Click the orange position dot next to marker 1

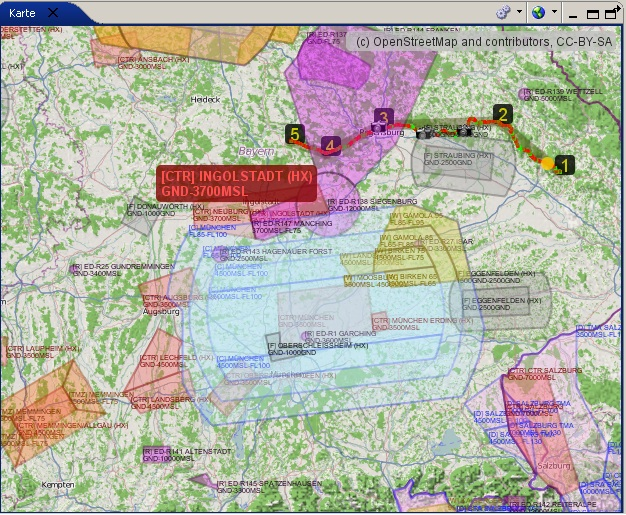coord(548,163)
